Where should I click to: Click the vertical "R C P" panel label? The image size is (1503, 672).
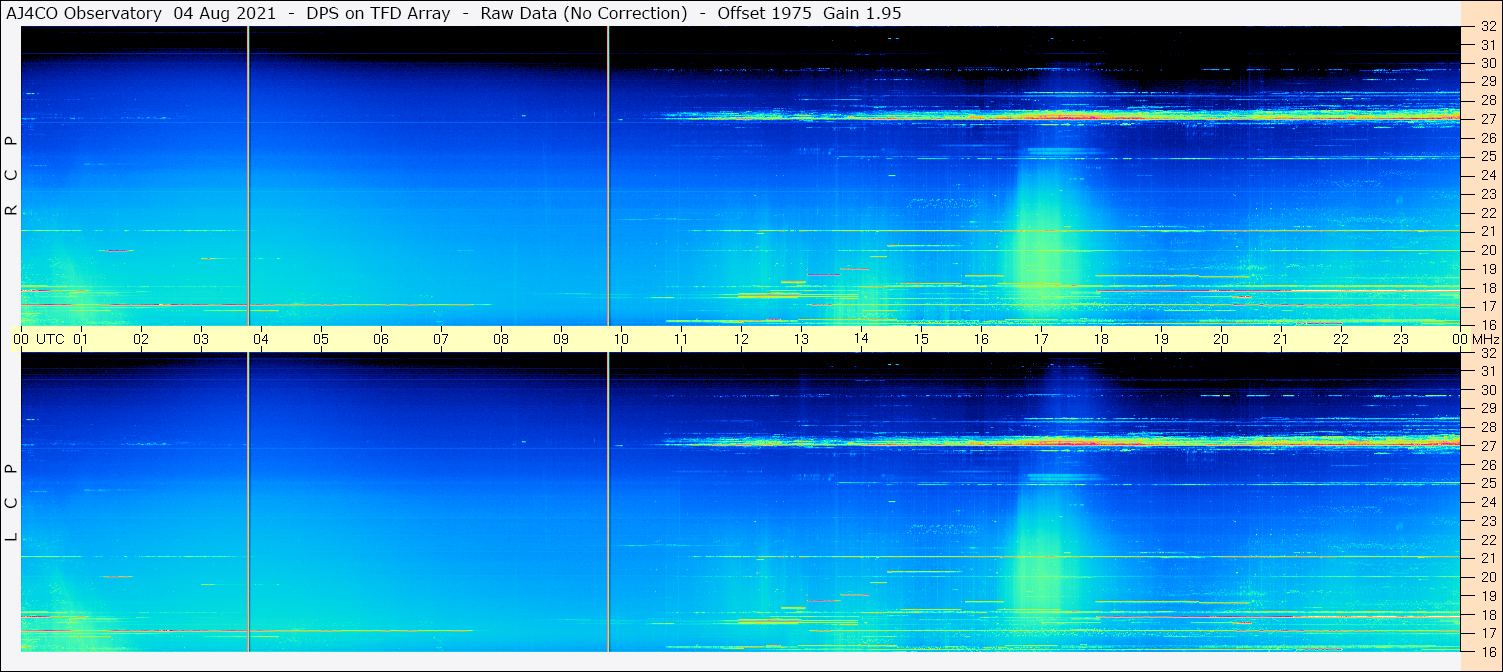click(x=11, y=175)
